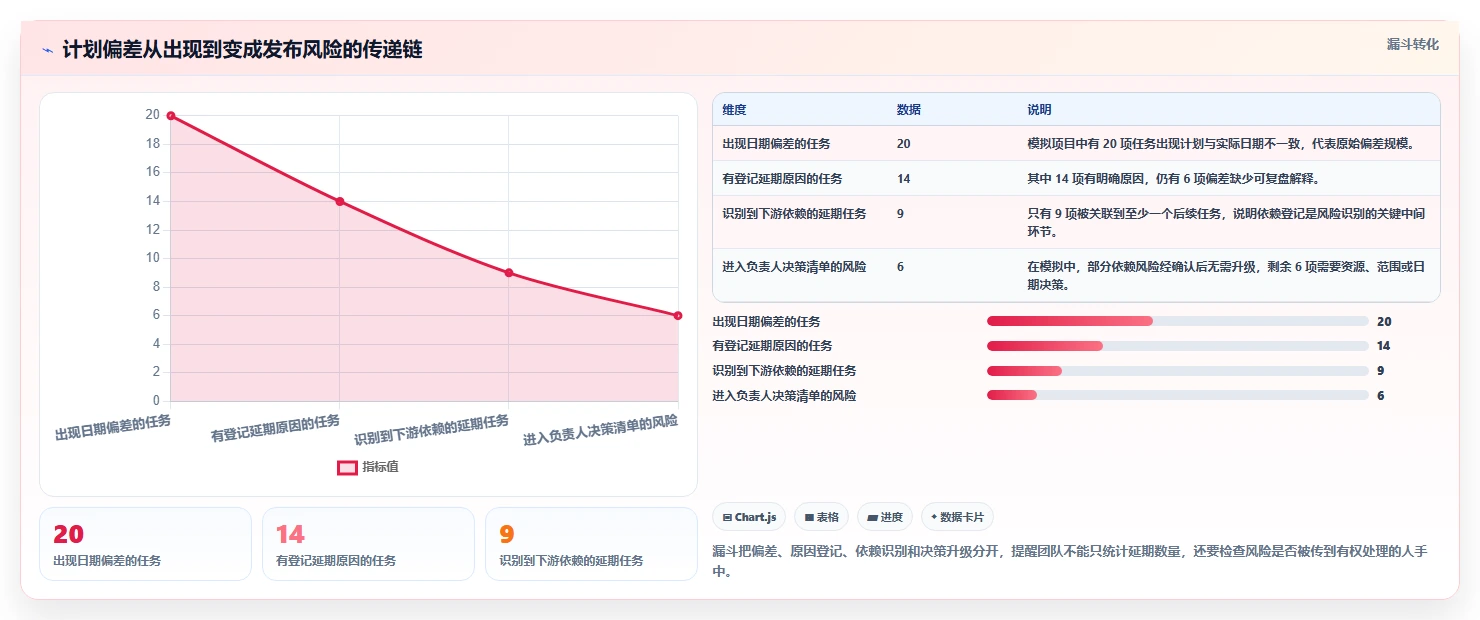The height and width of the screenshot is (620, 1480).
Task: Click the value 20 at the end of the progress bar
Action: [x=1384, y=322]
